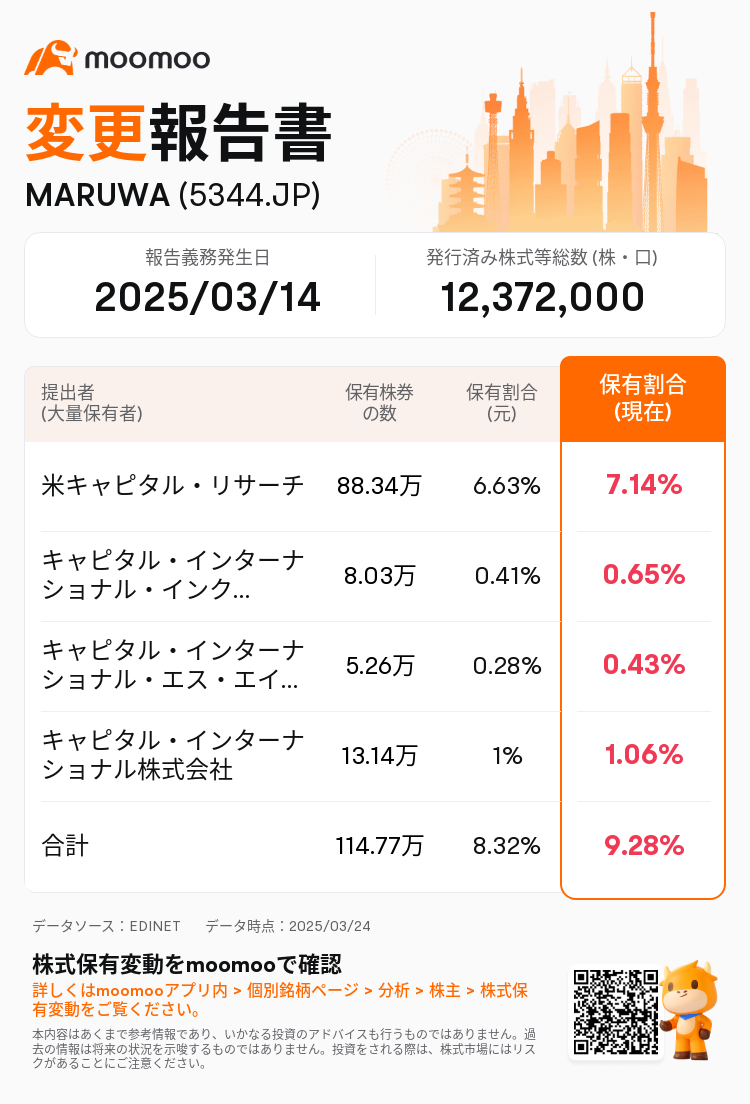Click the 保有株券の数 column header
This screenshot has height=1104, width=750.
pyautogui.click(x=379, y=403)
